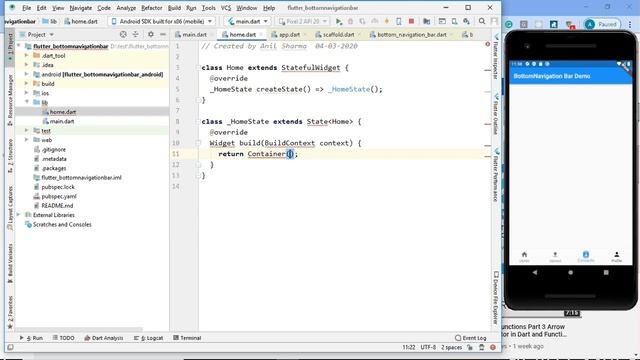Open Project panel settings gear
Viewport: 640px width, 360px height.
tap(151, 35)
